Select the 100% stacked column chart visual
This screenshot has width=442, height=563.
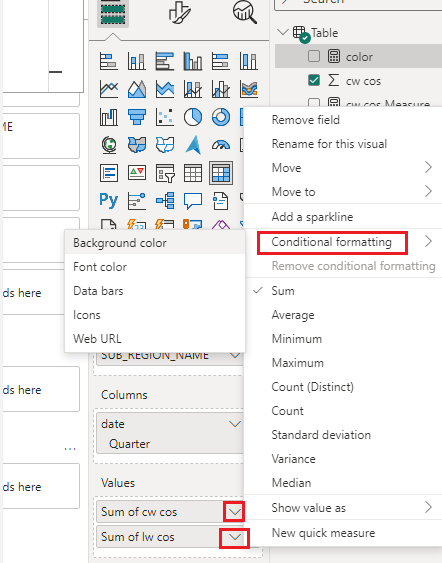pyautogui.click(x=249, y=61)
